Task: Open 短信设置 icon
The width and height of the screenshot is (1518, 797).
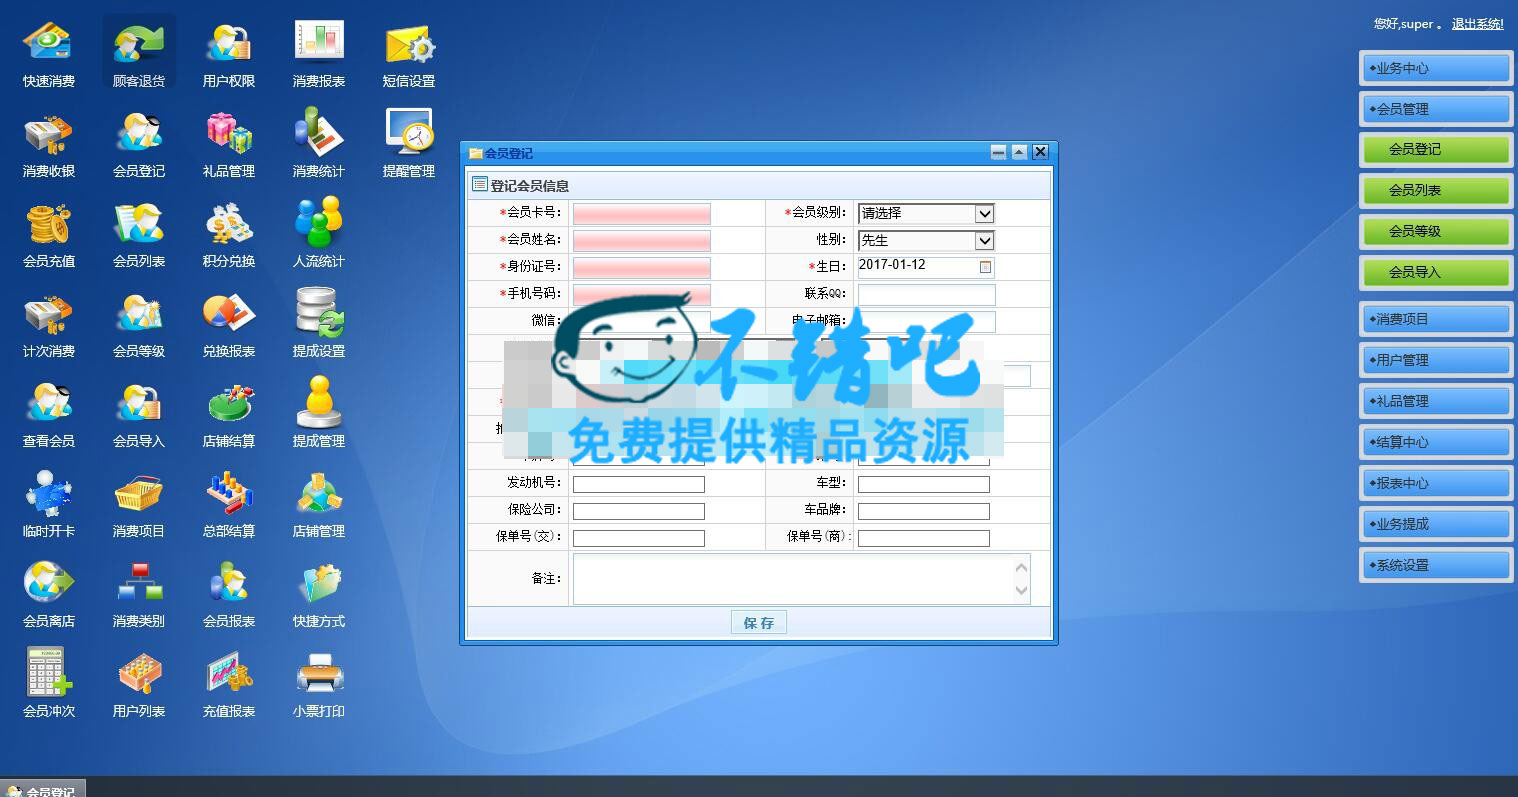Action: point(408,55)
